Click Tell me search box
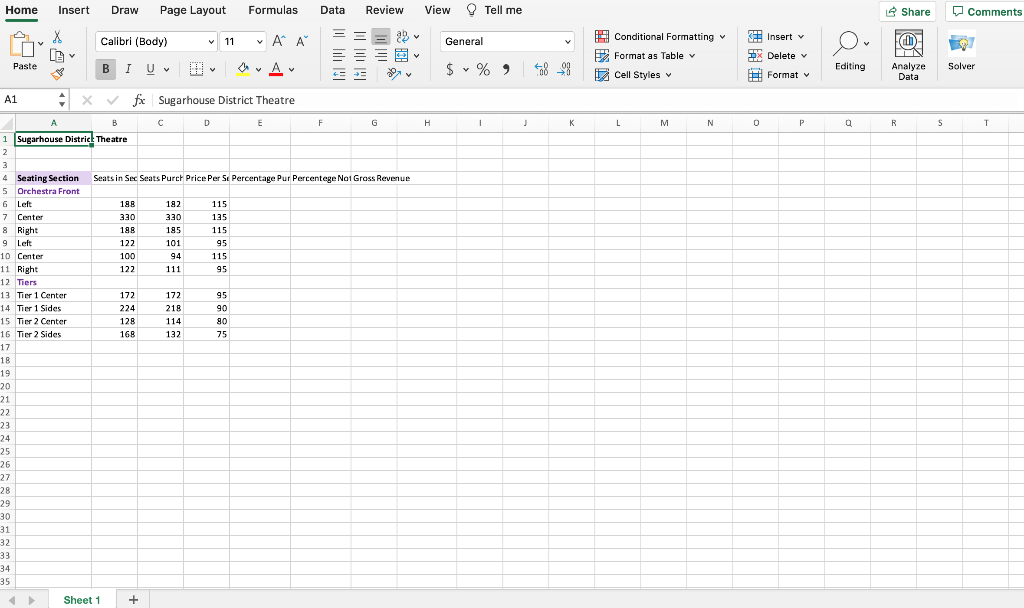This screenshot has width=1024, height=608. [494, 10]
